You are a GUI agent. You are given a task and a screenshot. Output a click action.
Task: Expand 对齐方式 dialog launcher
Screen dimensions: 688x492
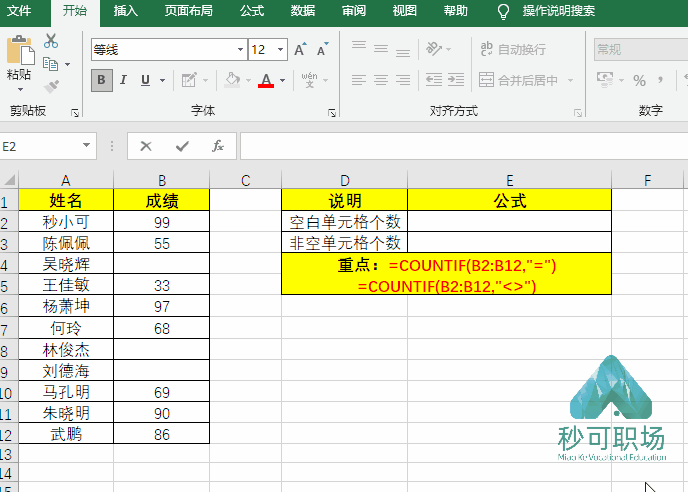578,113
